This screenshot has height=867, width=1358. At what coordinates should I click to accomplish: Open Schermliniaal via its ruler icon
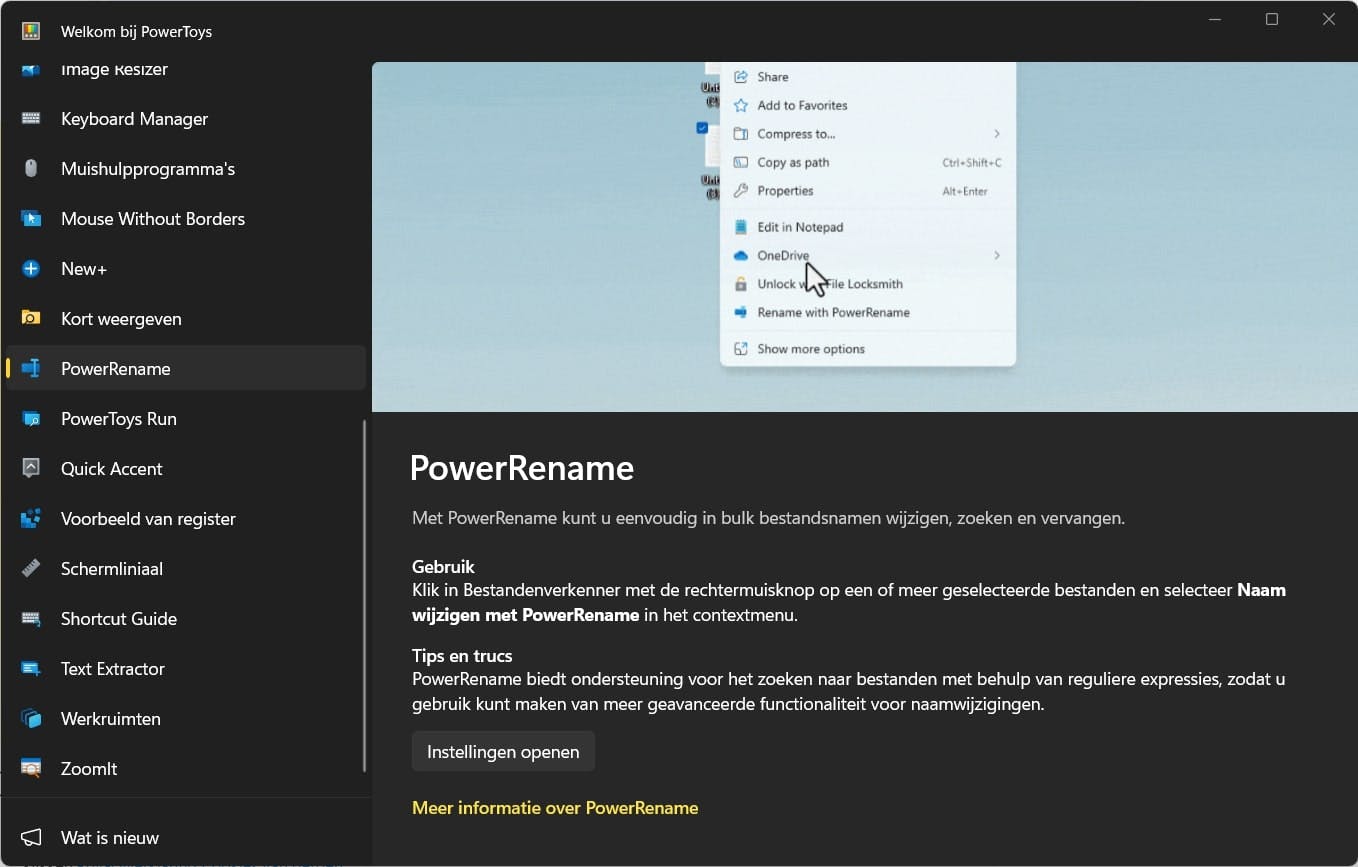click(31, 569)
